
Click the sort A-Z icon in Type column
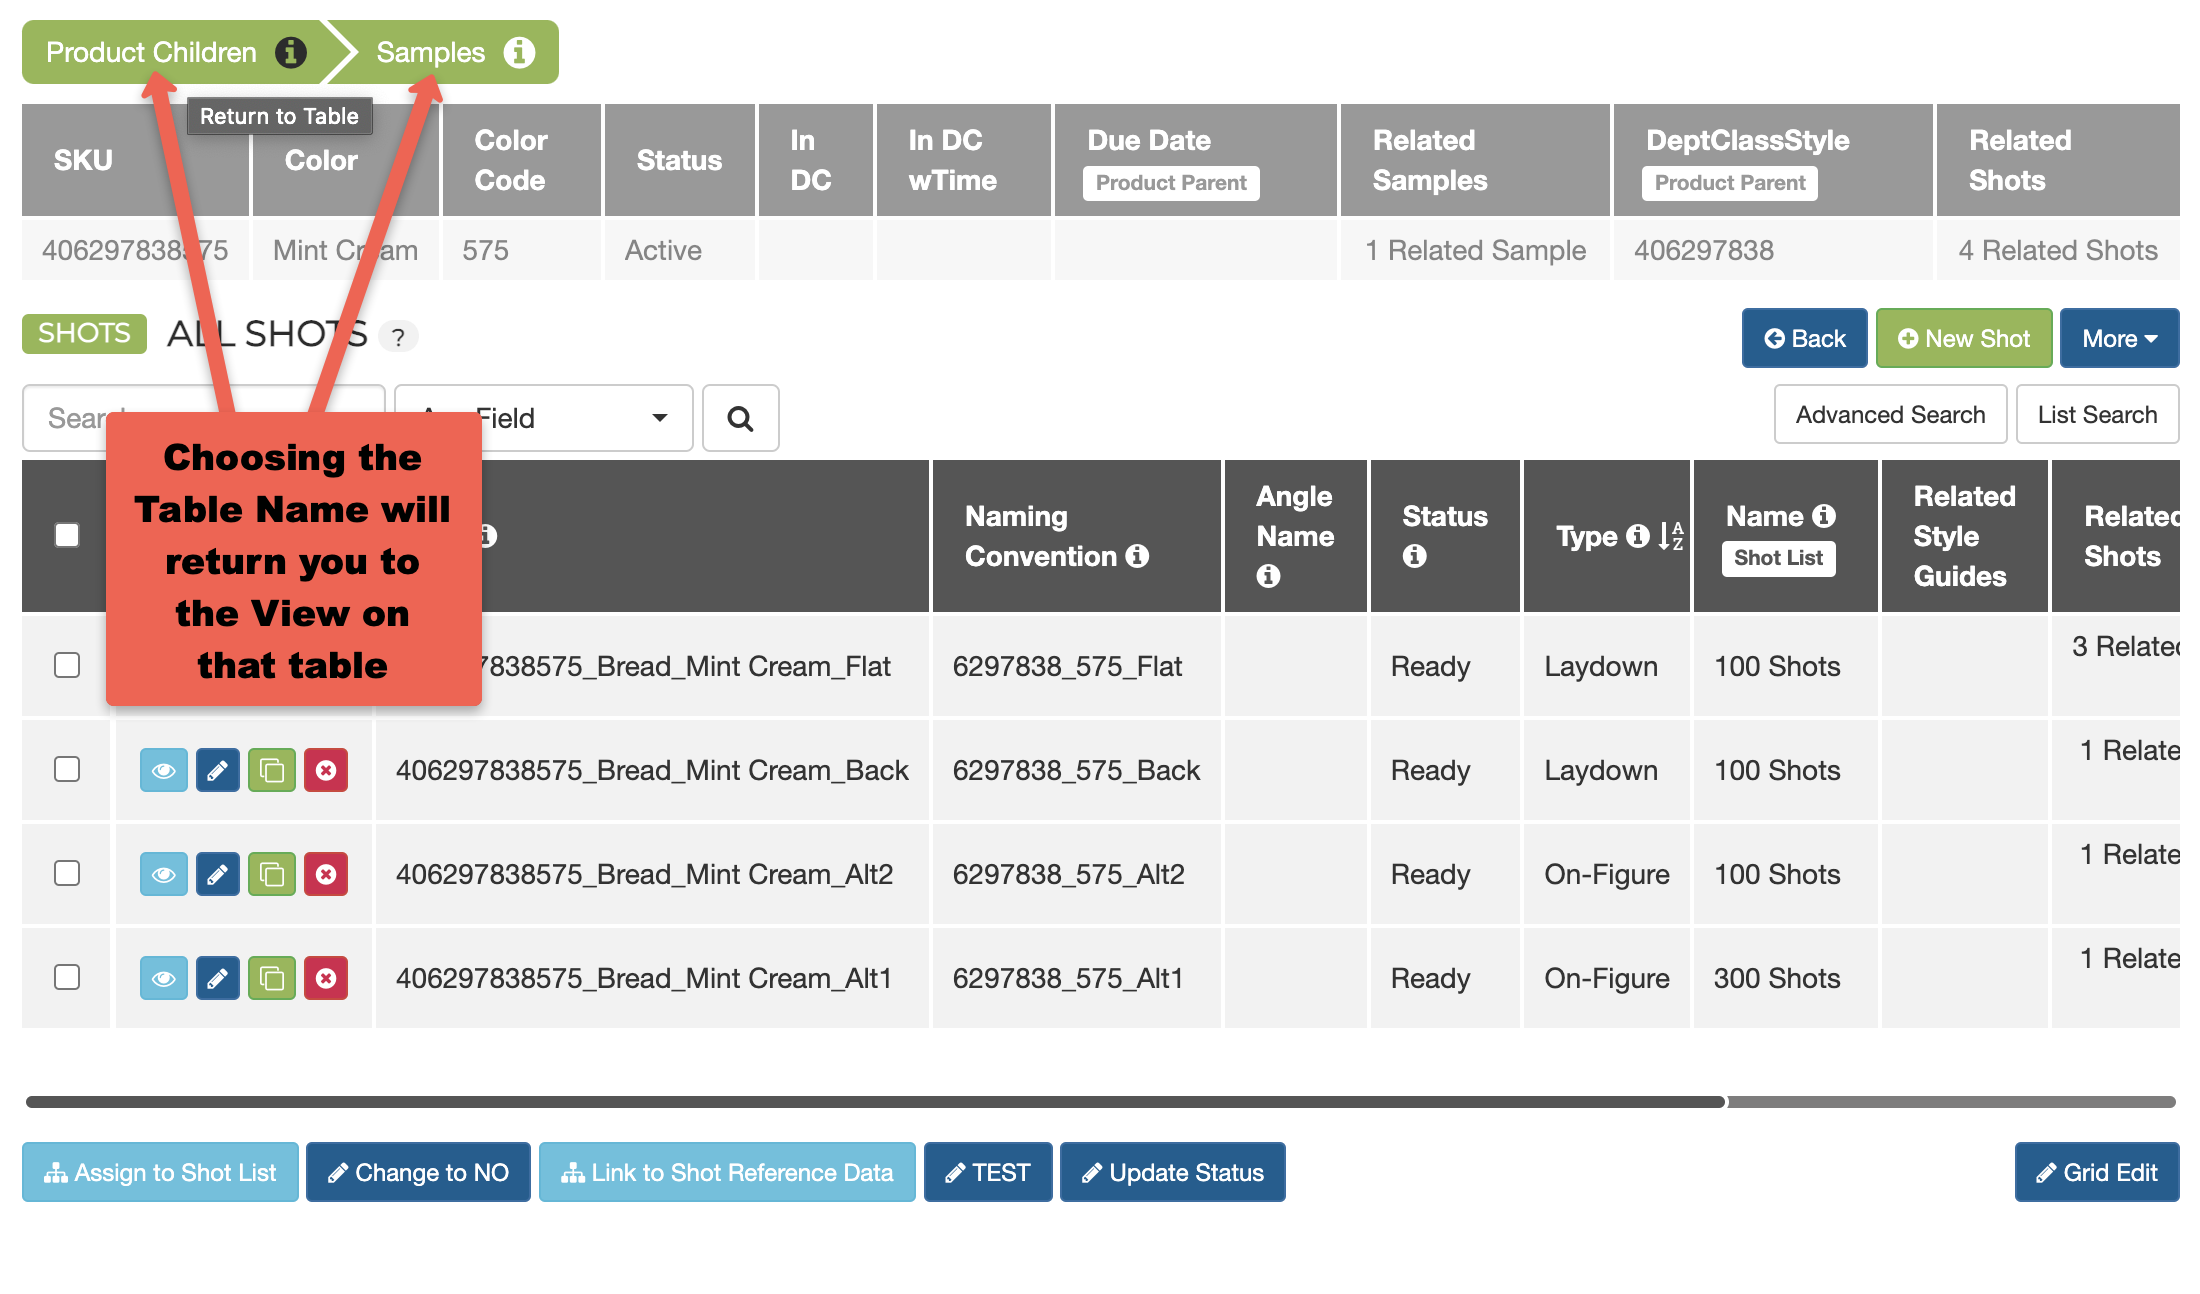1671,536
